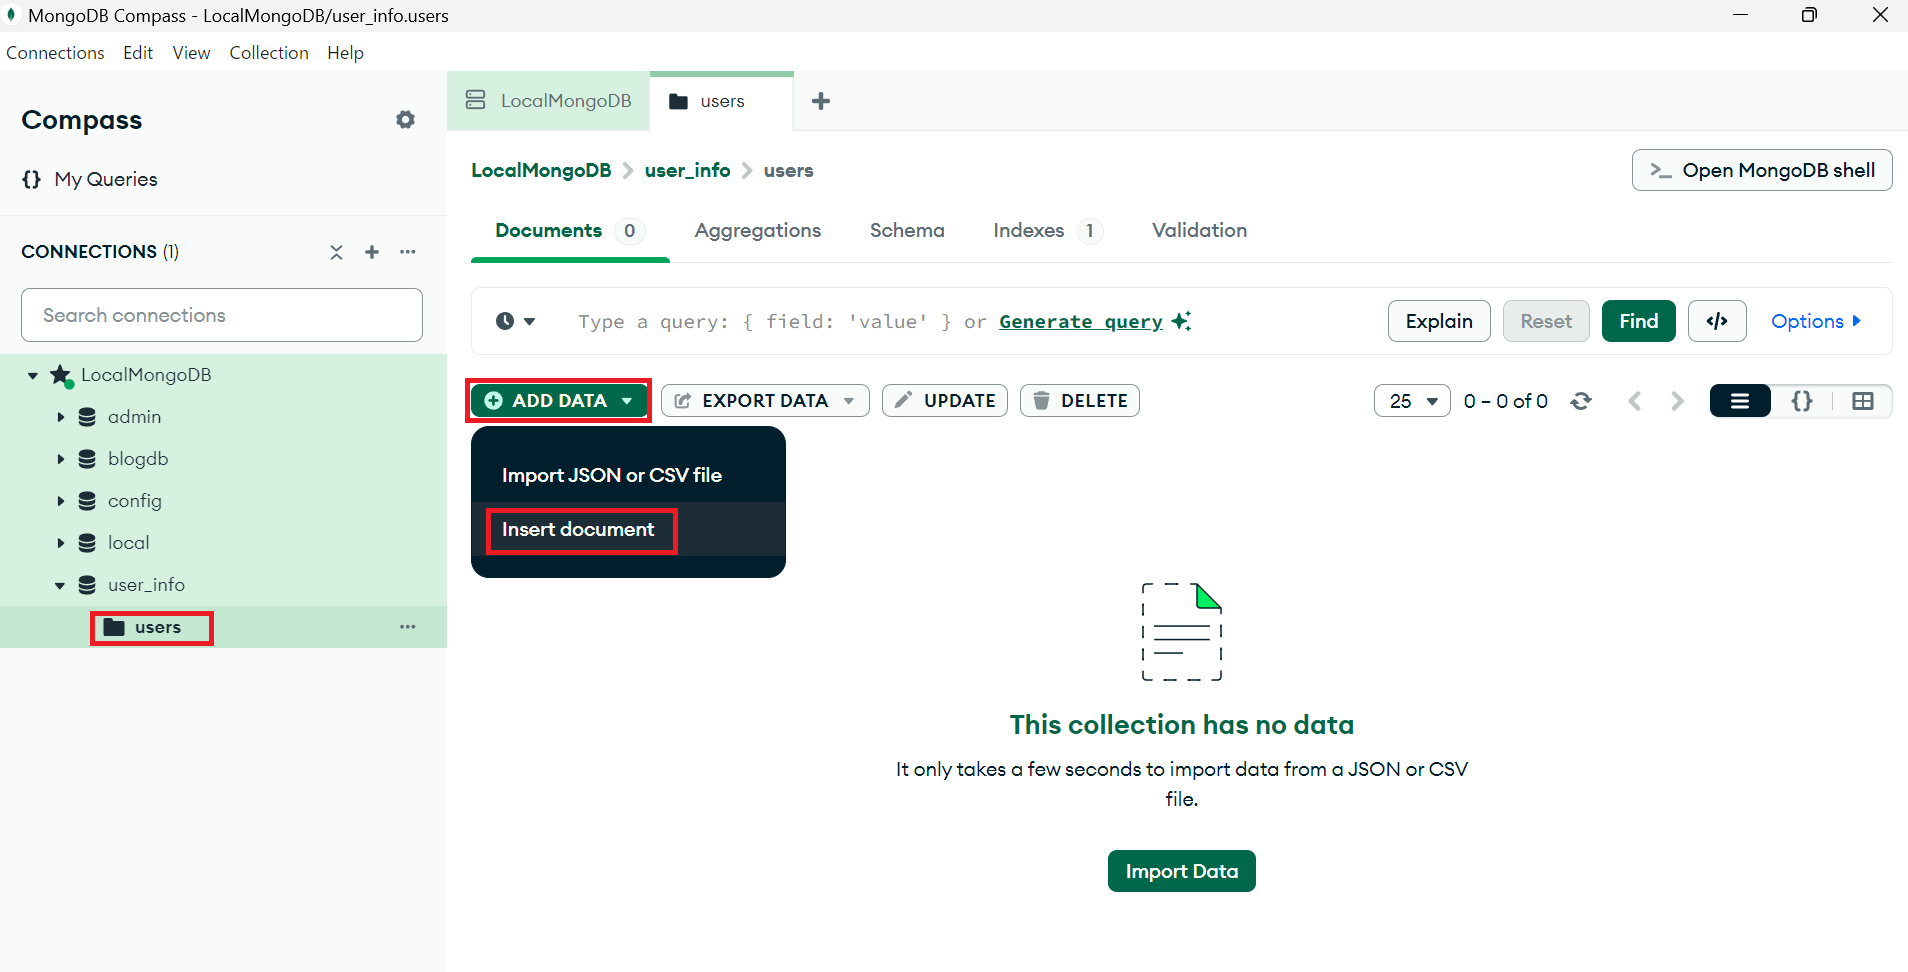Go to previous page arrow
Viewport: 1908px width, 972px height.
(1635, 401)
